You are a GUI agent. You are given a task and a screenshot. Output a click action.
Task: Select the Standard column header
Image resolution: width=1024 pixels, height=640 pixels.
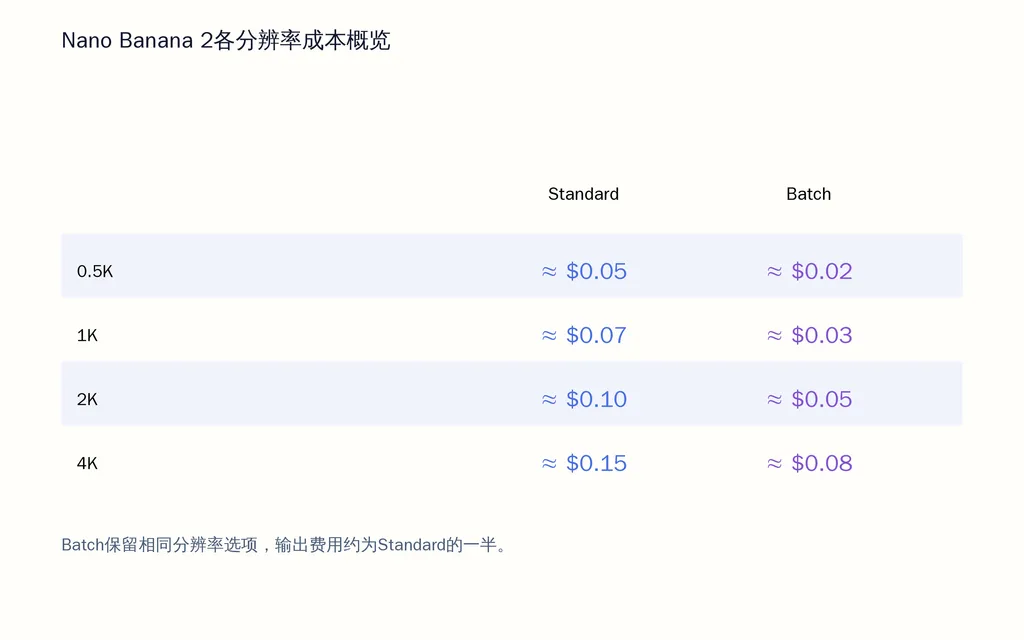click(583, 194)
